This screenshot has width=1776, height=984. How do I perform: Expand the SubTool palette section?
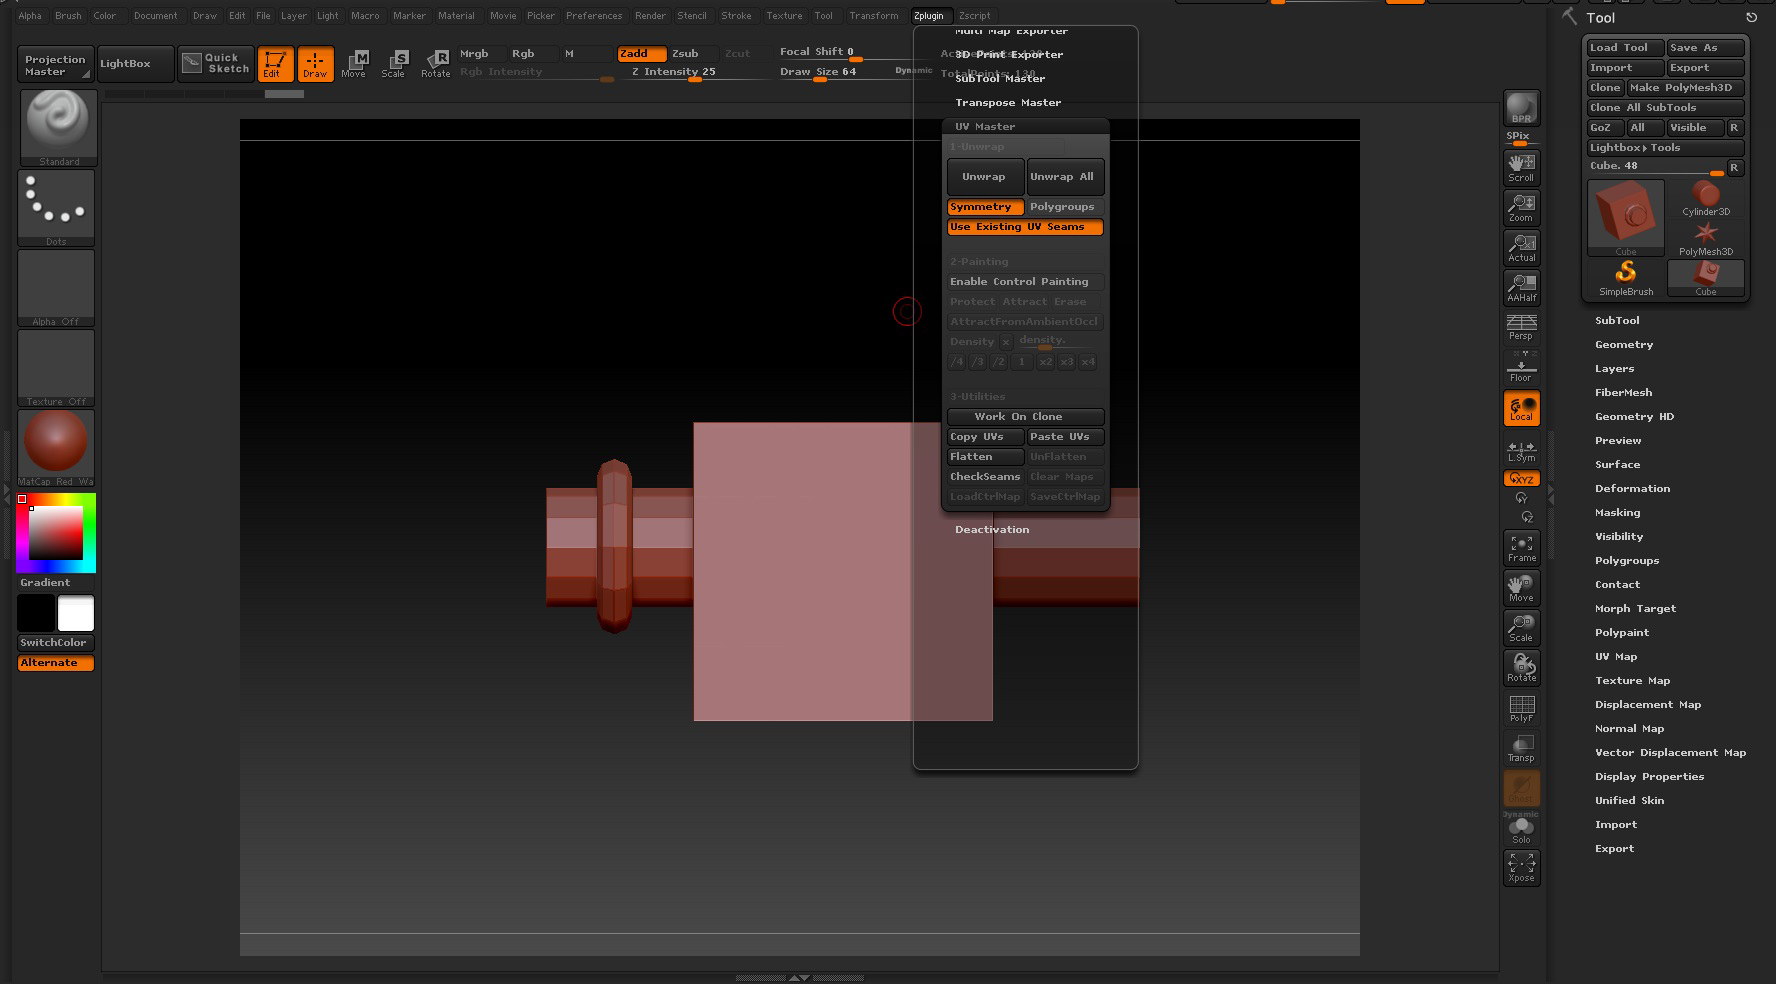1617,321
